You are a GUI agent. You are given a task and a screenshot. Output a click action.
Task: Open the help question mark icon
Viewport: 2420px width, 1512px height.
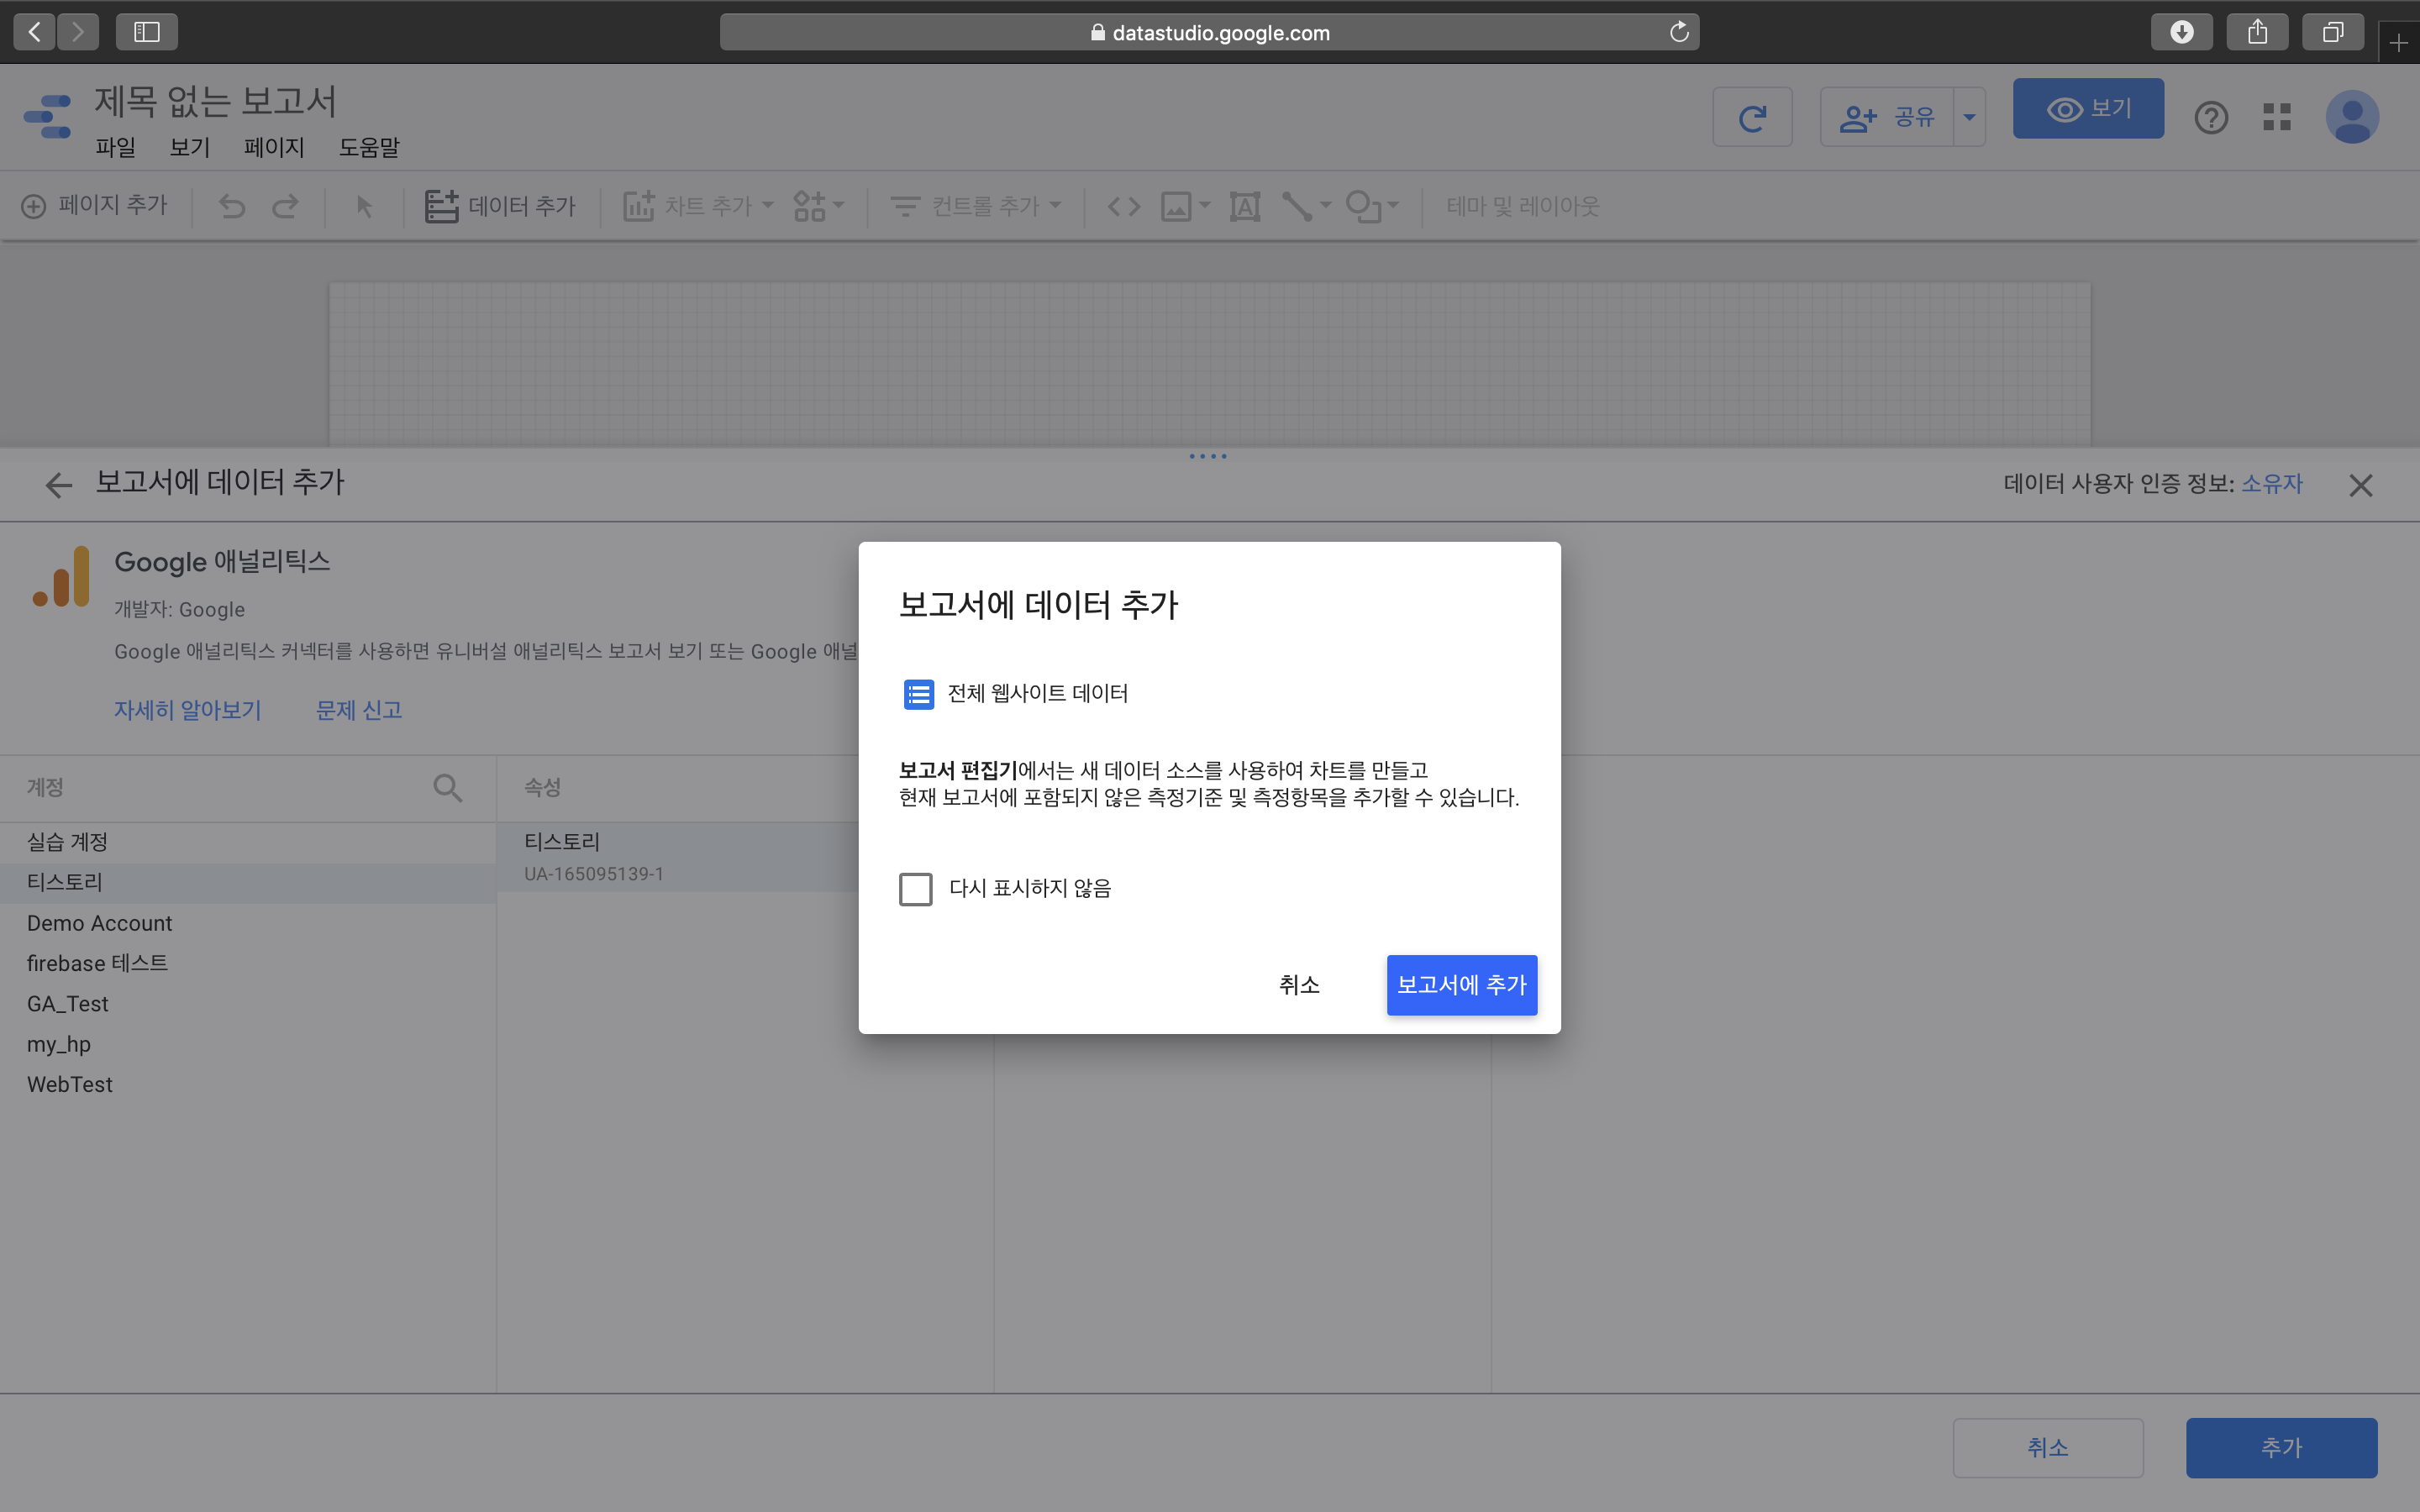point(2211,118)
